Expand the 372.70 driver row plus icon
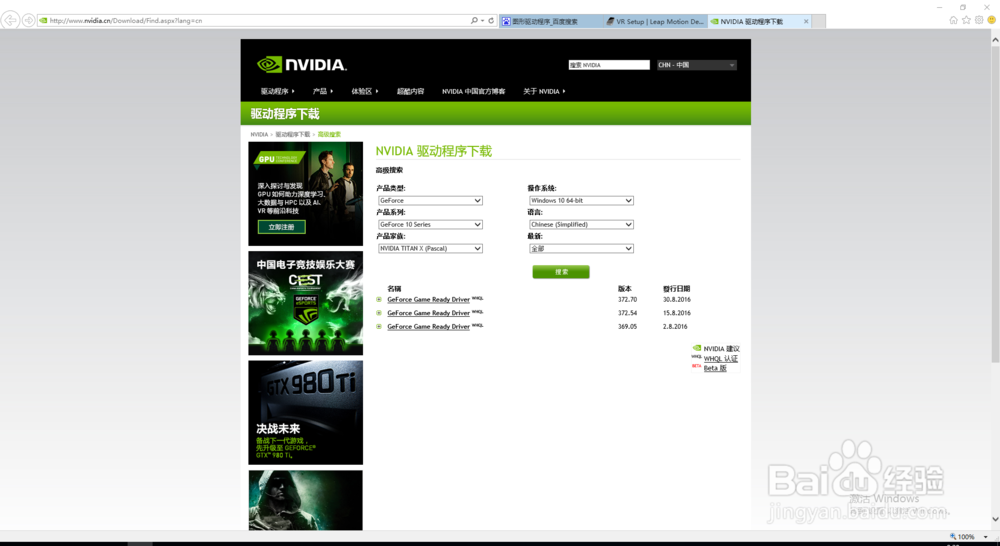 [x=379, y=299]
